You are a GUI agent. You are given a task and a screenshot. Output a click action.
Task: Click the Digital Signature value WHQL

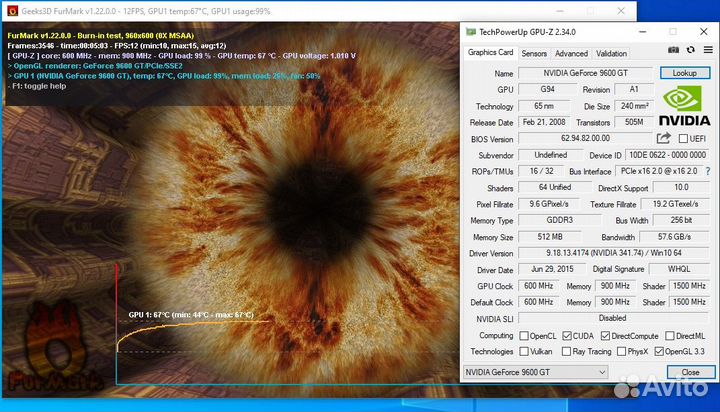tap(679, 269)
